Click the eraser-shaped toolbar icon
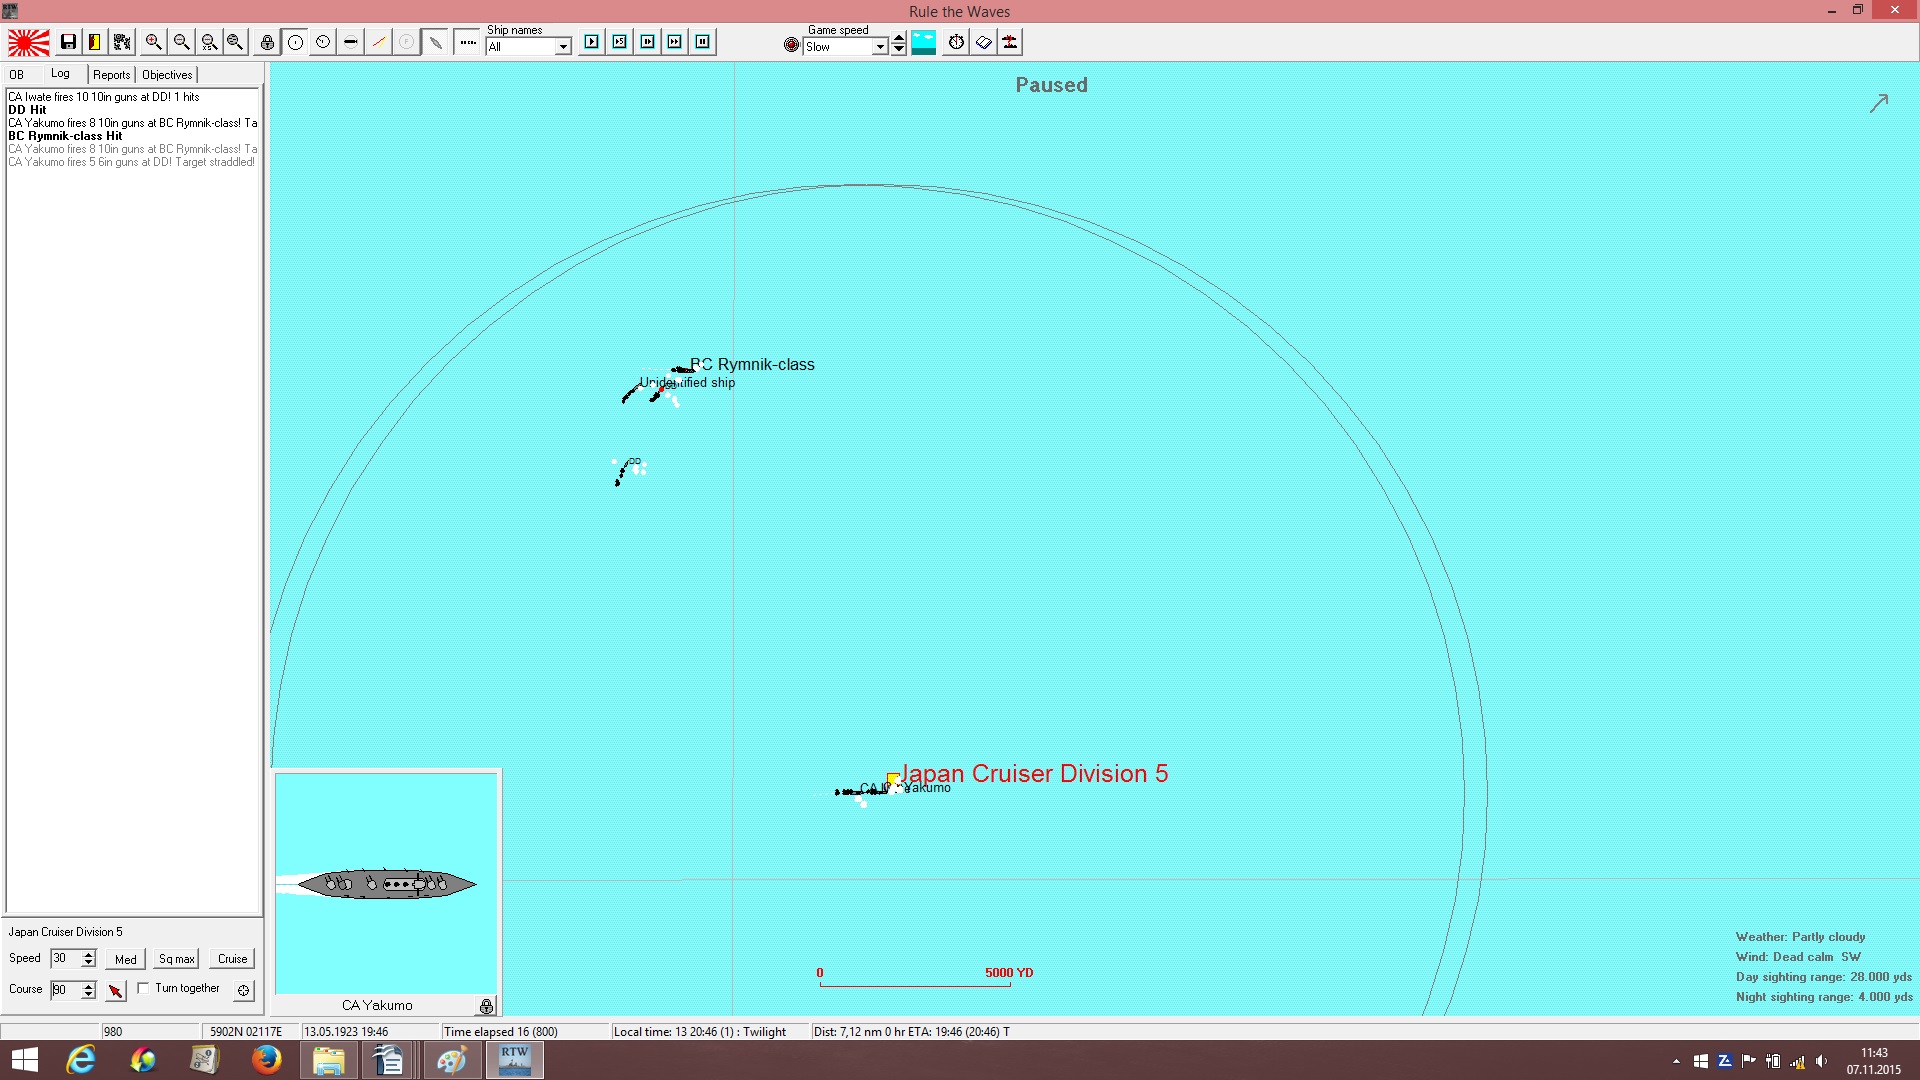The width and height of the screenshot is (1920, 1080). pos(983,42)
